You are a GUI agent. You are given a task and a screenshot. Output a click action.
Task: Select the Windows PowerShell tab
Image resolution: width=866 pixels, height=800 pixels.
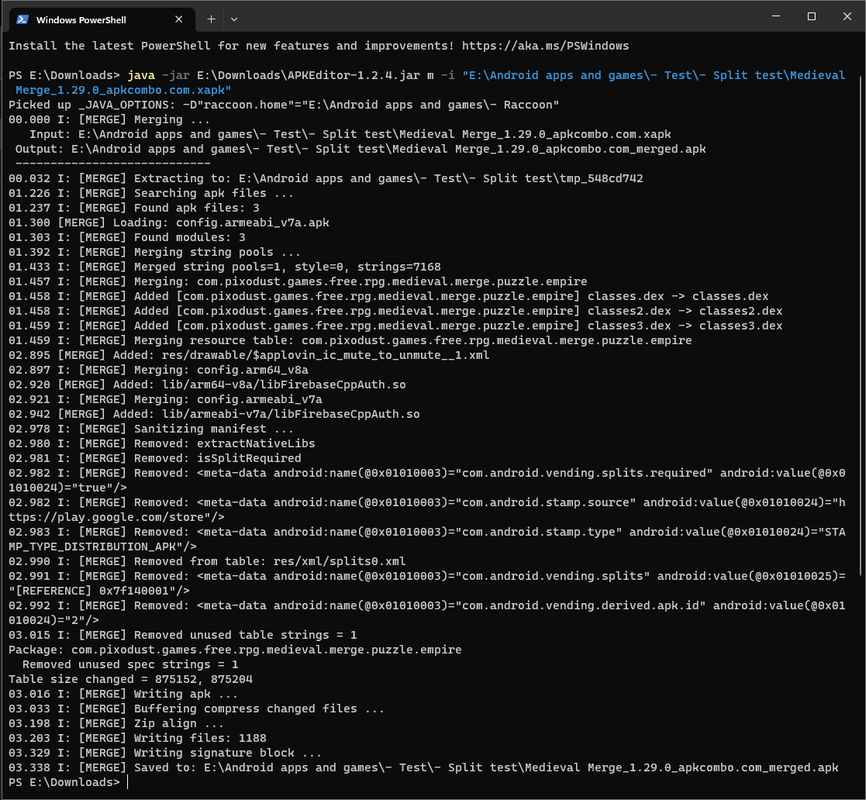(102, 19)
